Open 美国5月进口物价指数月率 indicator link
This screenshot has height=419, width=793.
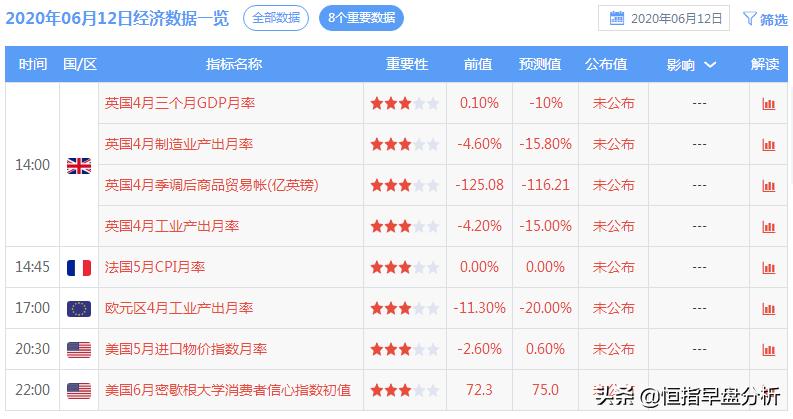tap(186, 349)
